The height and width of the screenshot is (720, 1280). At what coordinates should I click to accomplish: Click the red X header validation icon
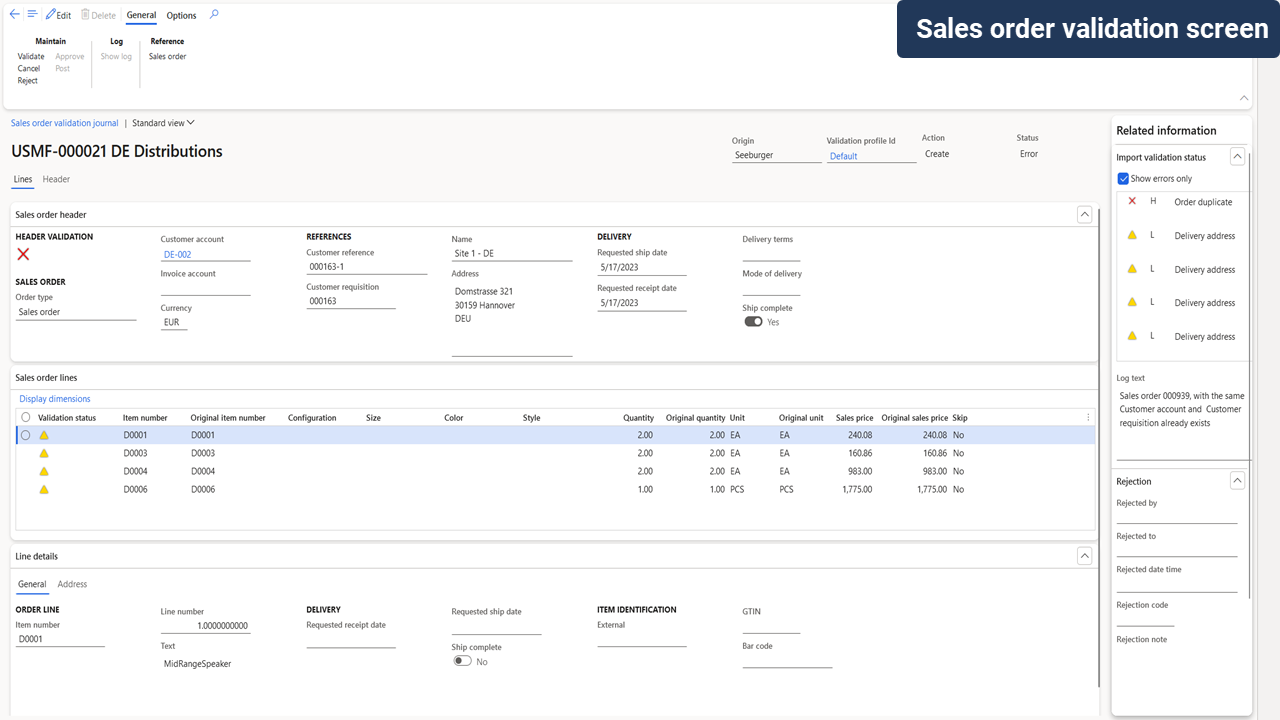pyautogui.click(x=24, y=254)
